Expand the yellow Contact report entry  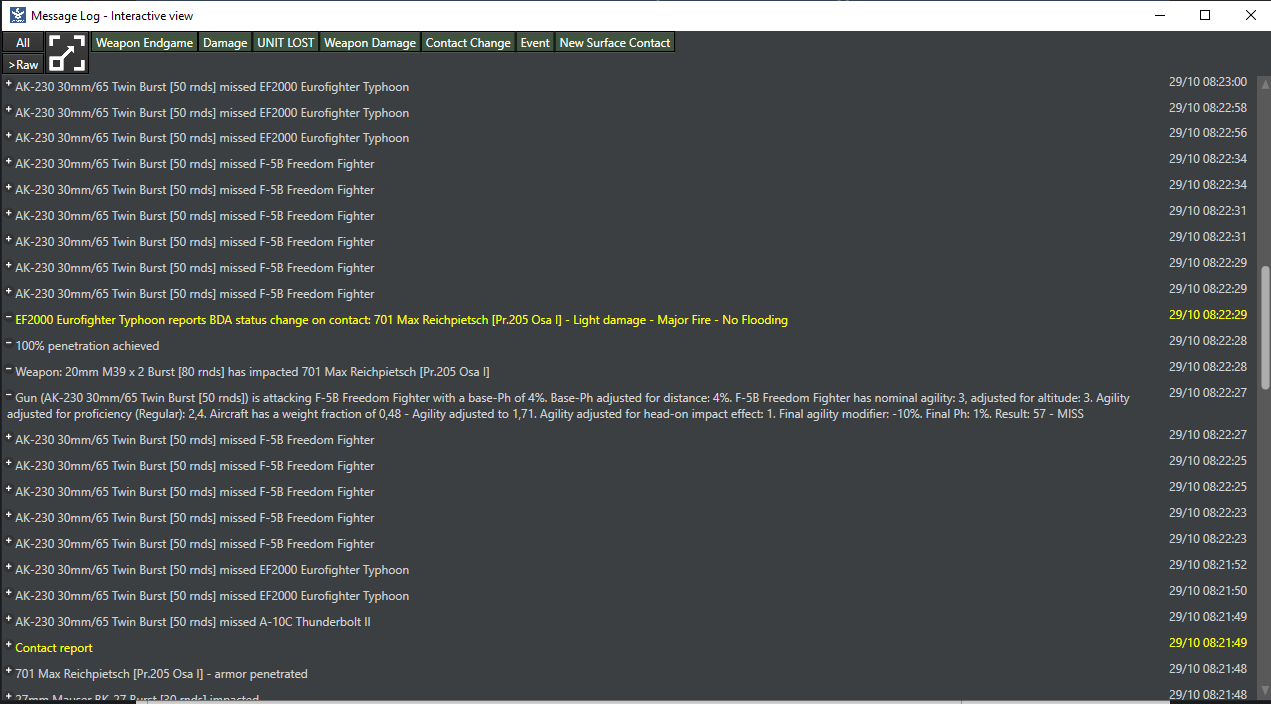click(x=9, y=646)
